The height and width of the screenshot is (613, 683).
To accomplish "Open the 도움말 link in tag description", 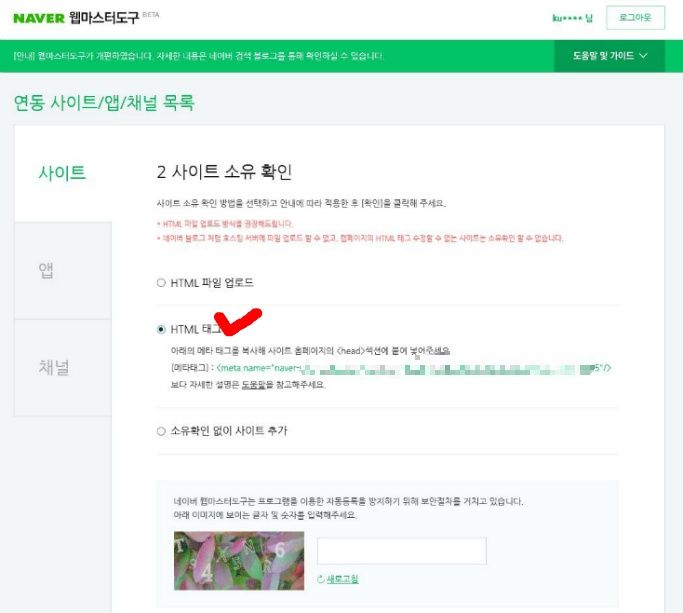I will 253,385.
